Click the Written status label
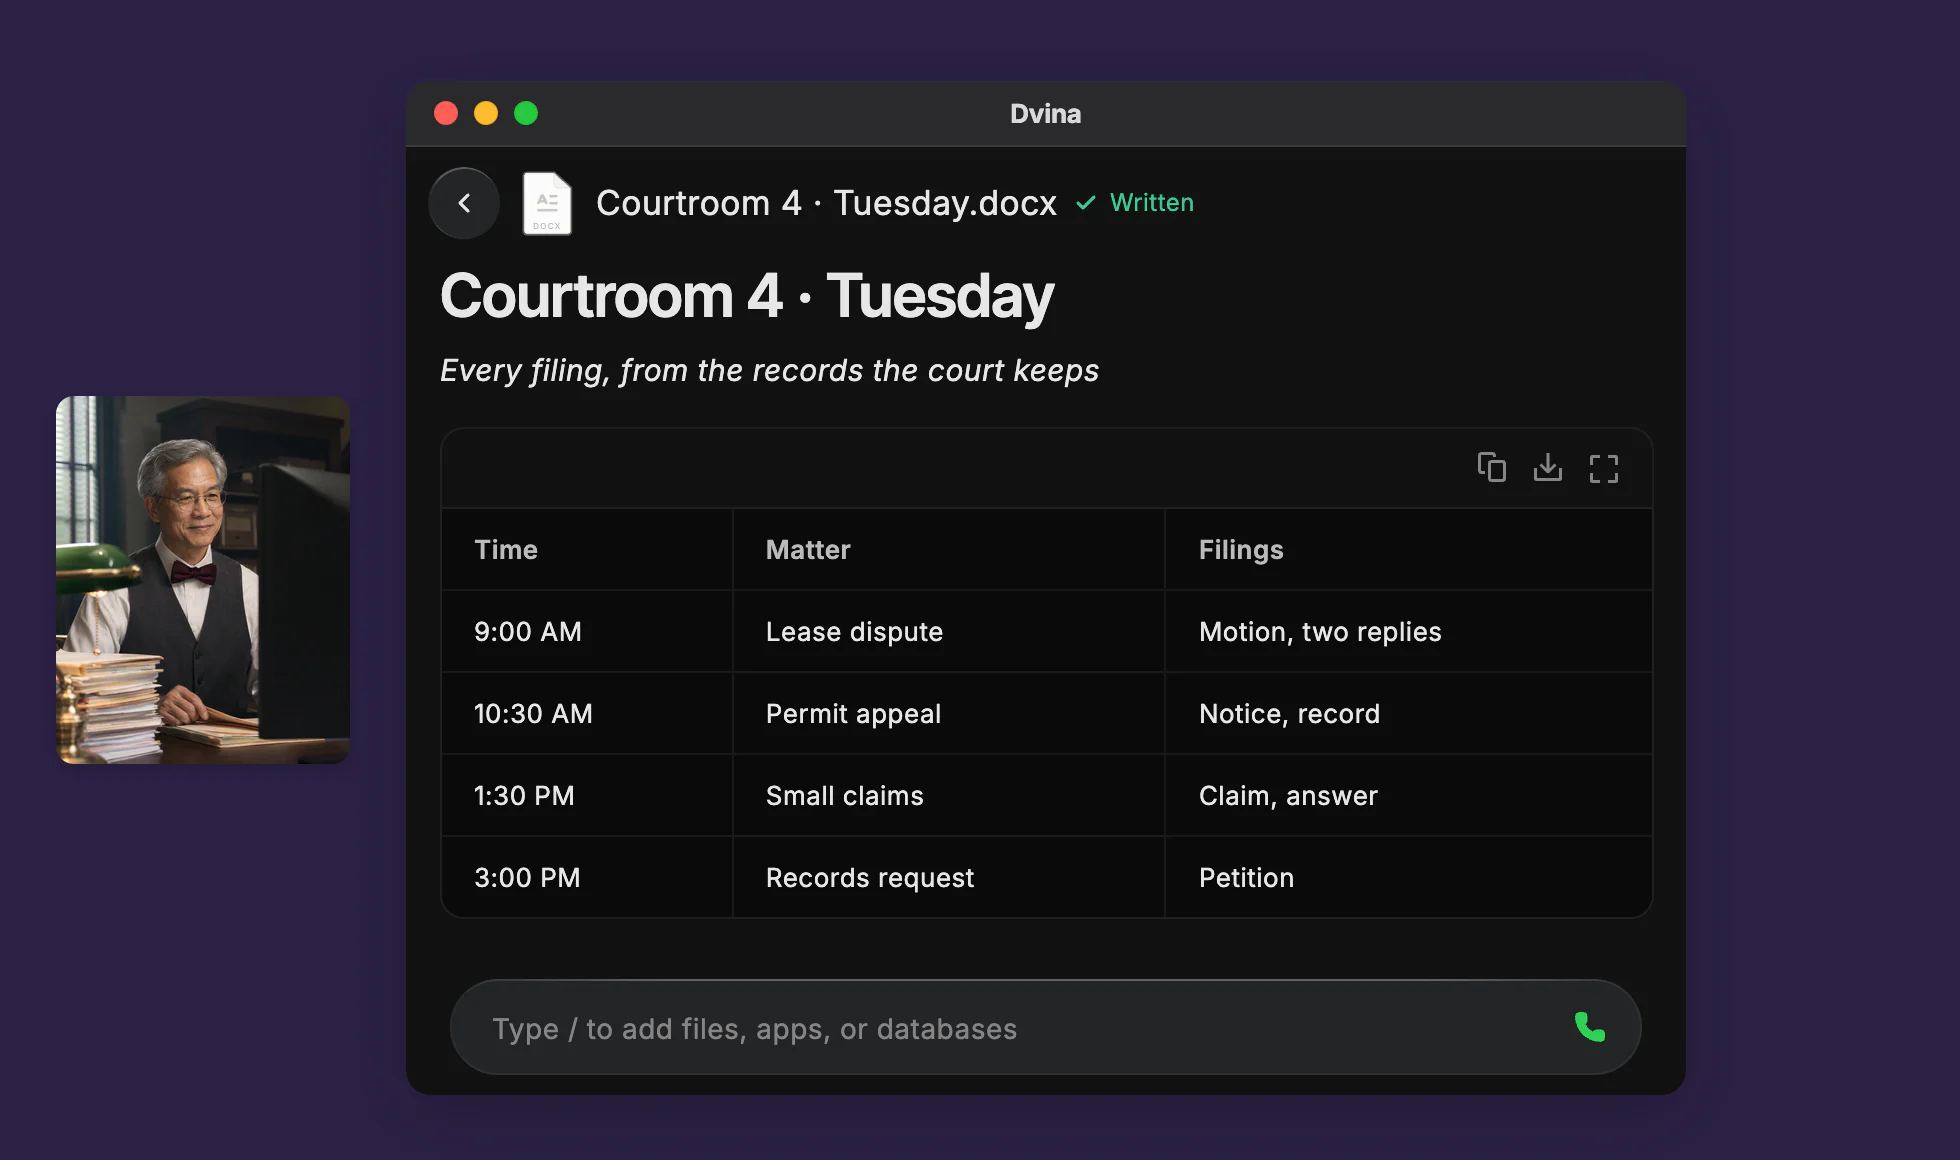The width and height of the screenshot is (1960, 1160). point(1152,203)
